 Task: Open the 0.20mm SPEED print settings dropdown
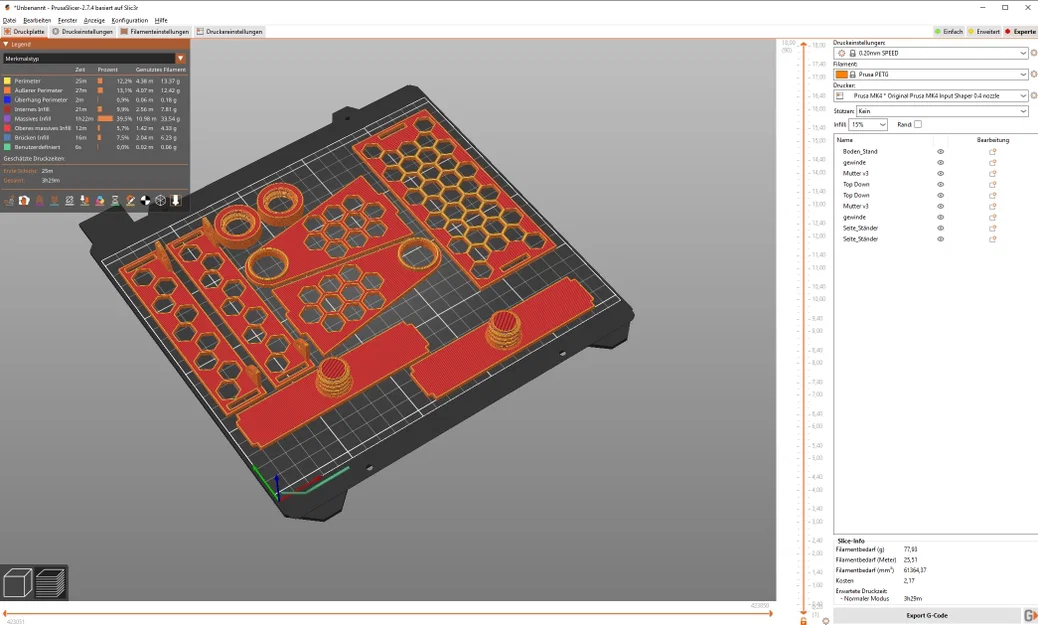coord(931,53)
